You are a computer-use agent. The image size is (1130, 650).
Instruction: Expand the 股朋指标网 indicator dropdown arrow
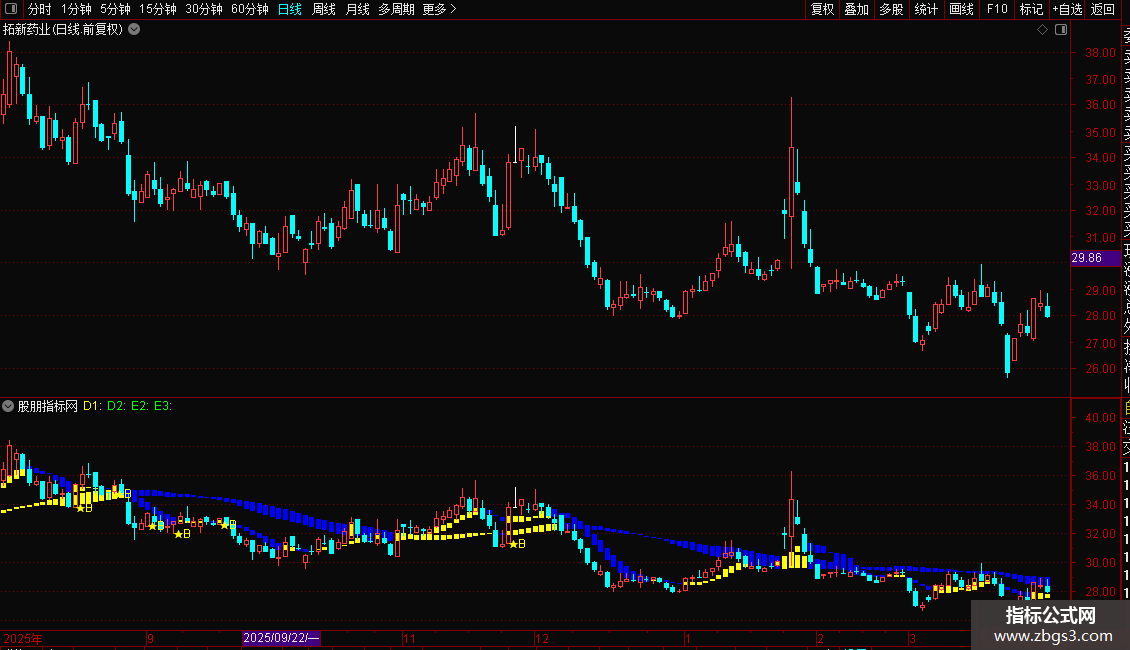(x=8, y=406)
